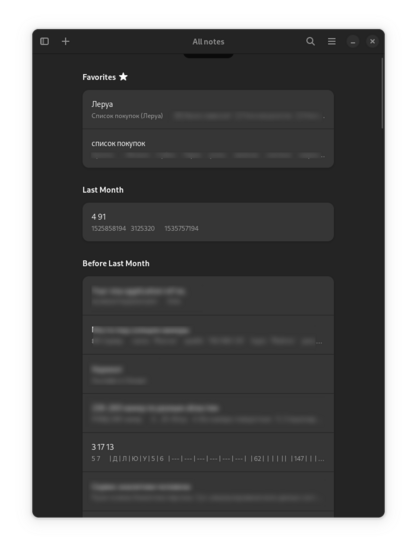Click the Favorites section heading
417x553 pixels.
point(99,77)
